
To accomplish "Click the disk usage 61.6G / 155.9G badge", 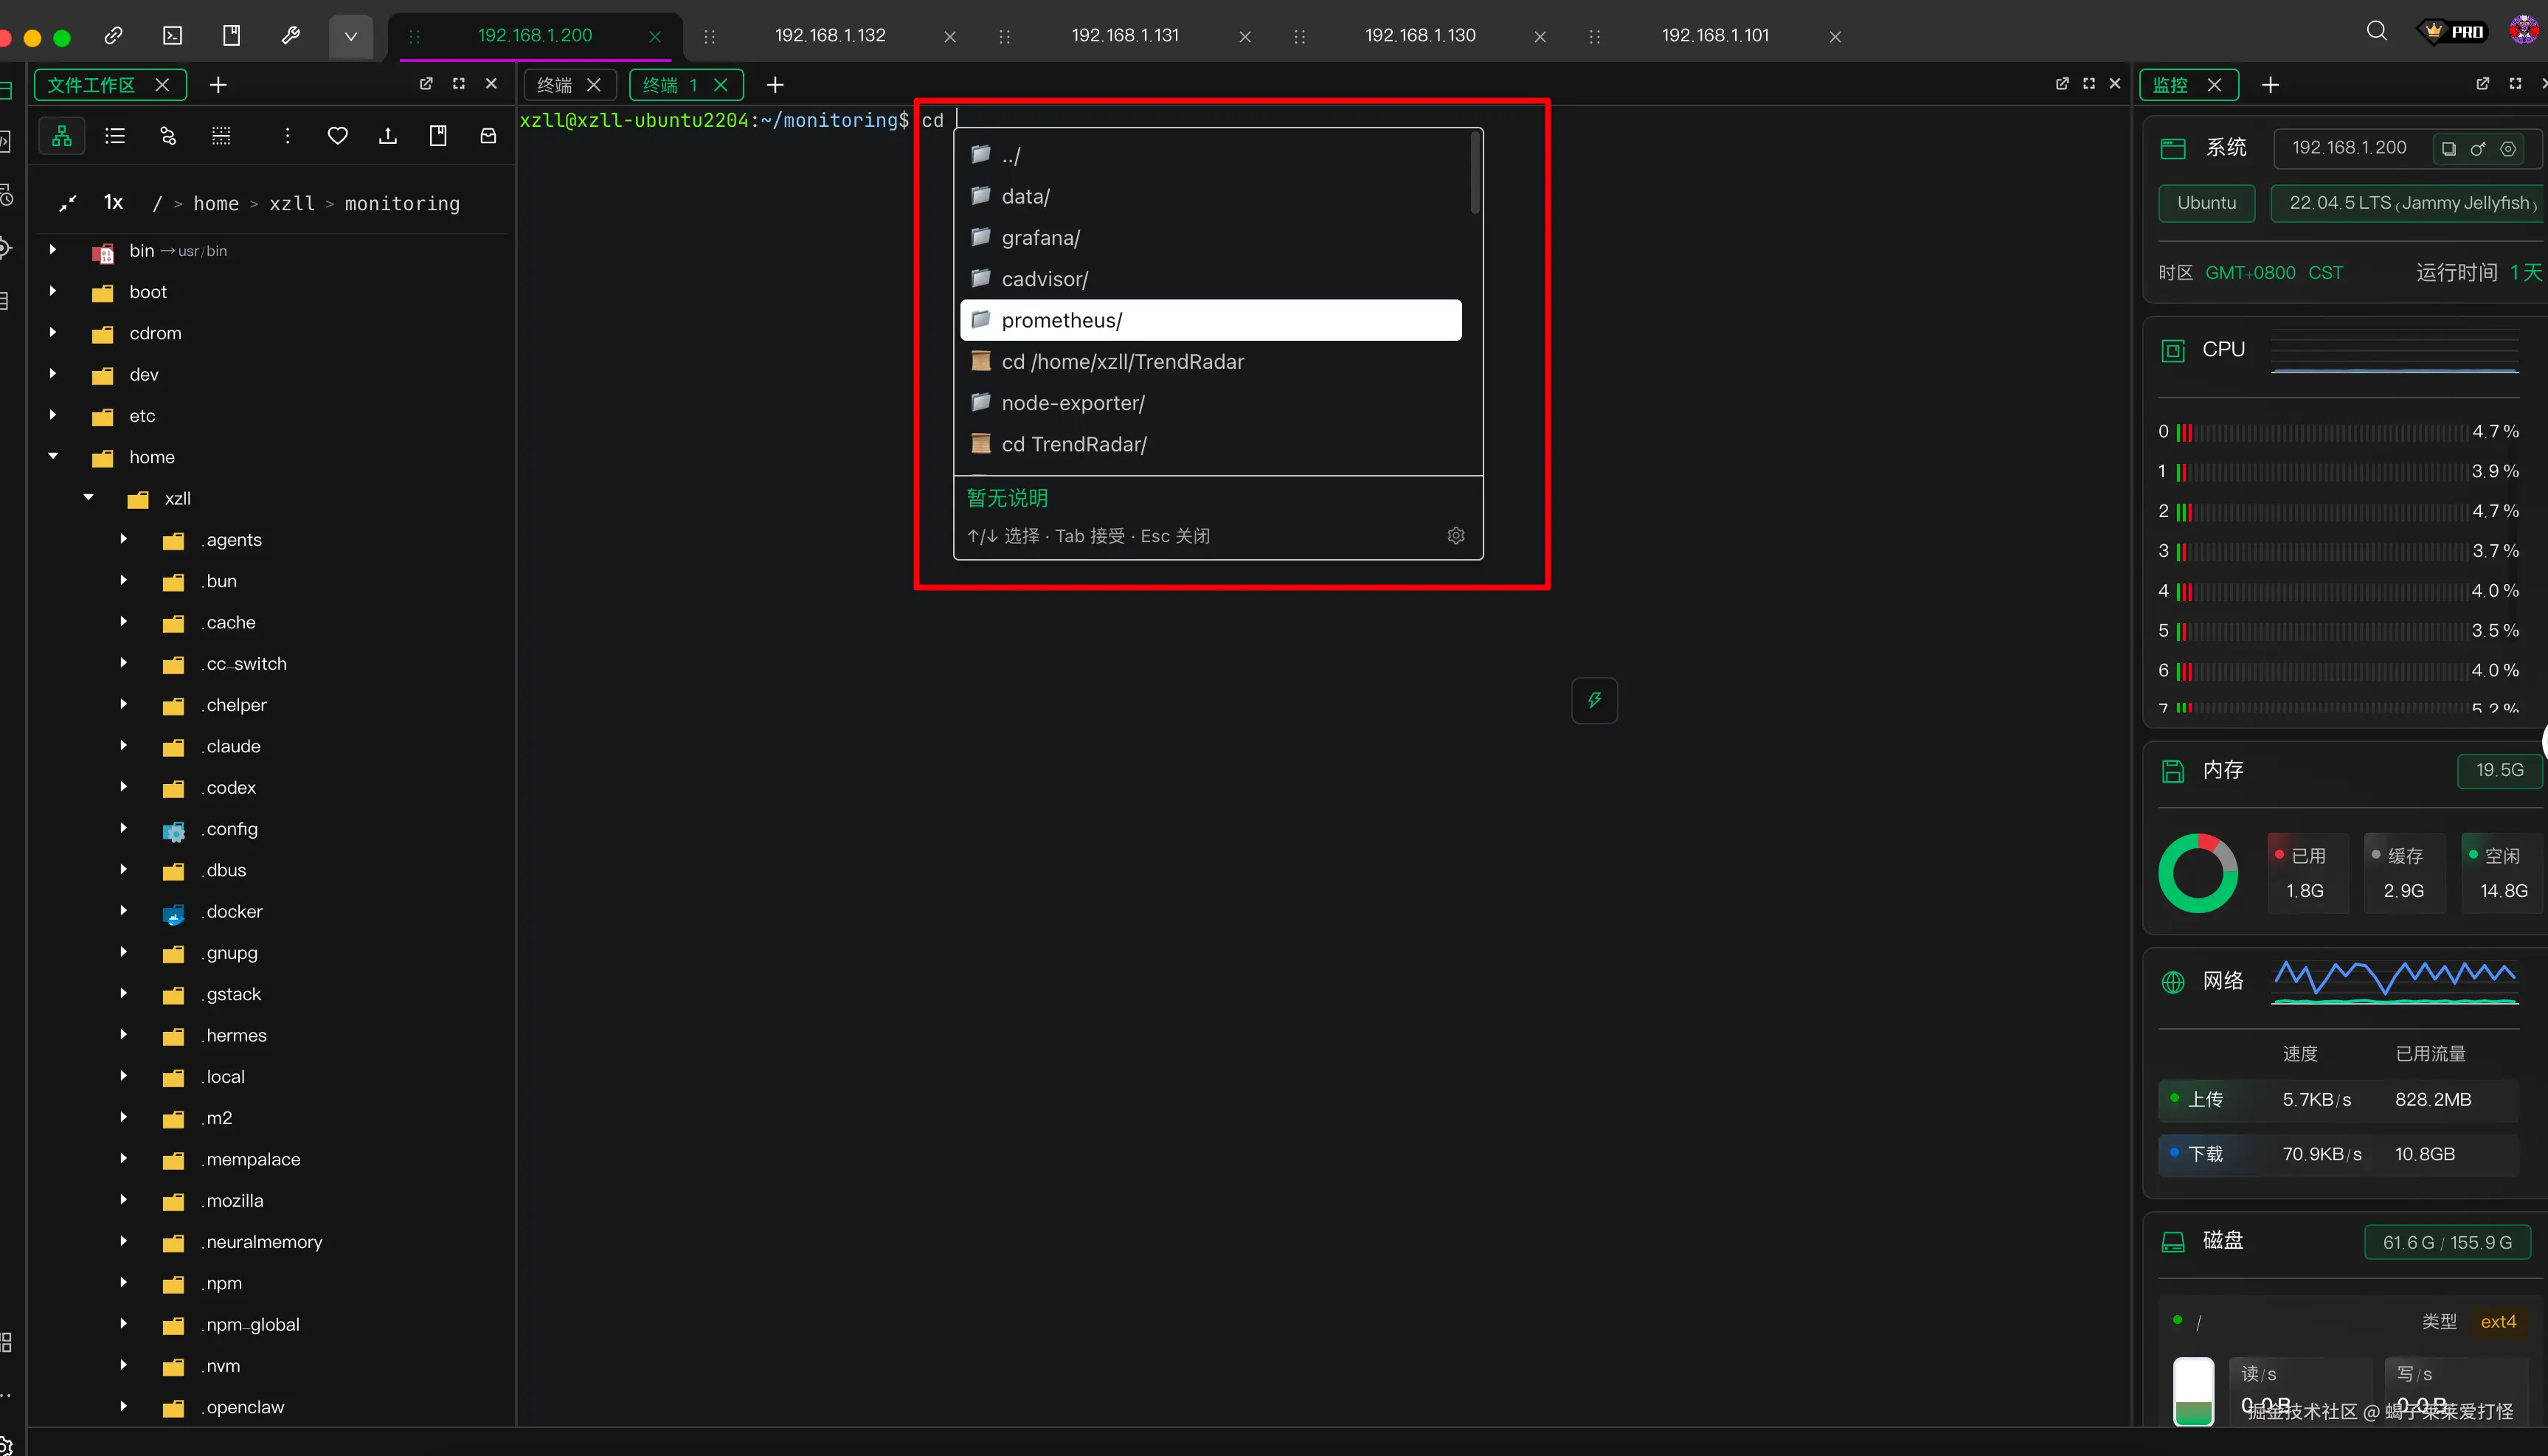I will [x=2447, y=1242].
